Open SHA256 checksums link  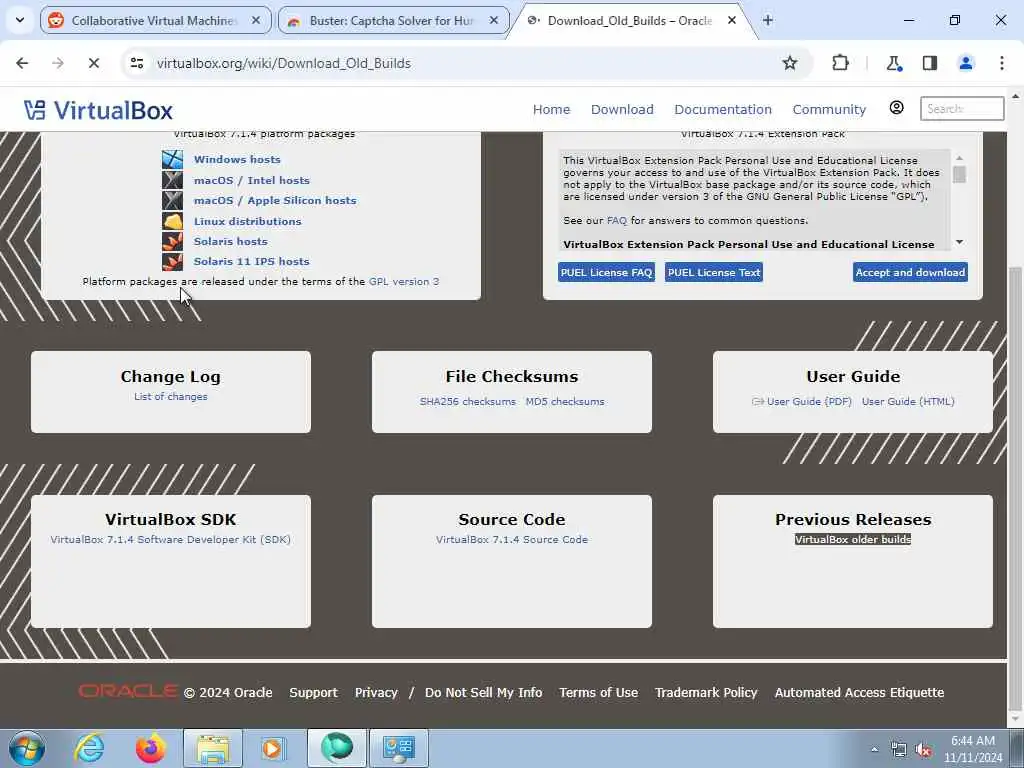coord(468,402)
